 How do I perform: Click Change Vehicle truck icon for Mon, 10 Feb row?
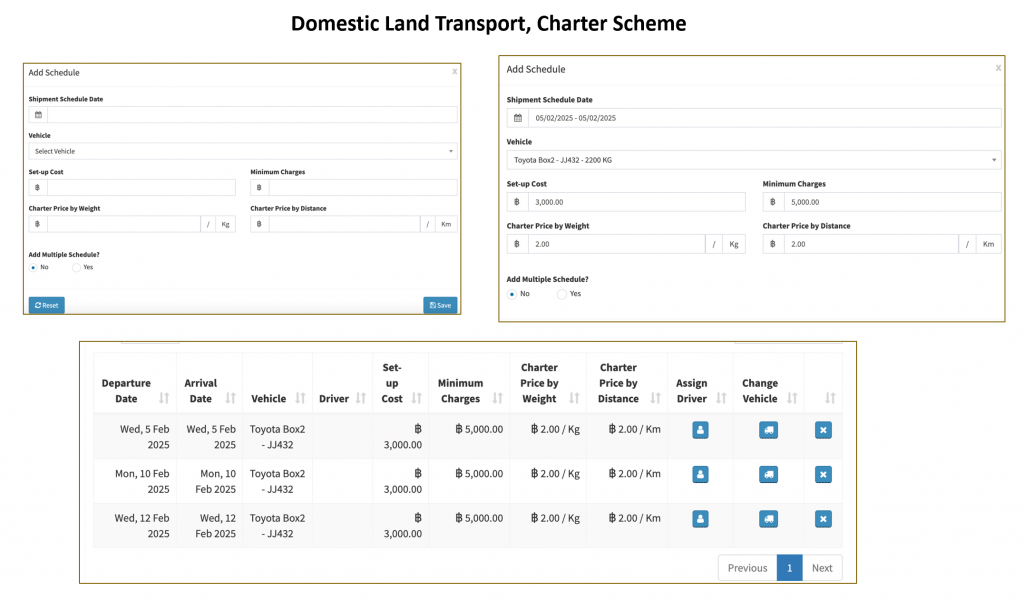pos(769,475)
